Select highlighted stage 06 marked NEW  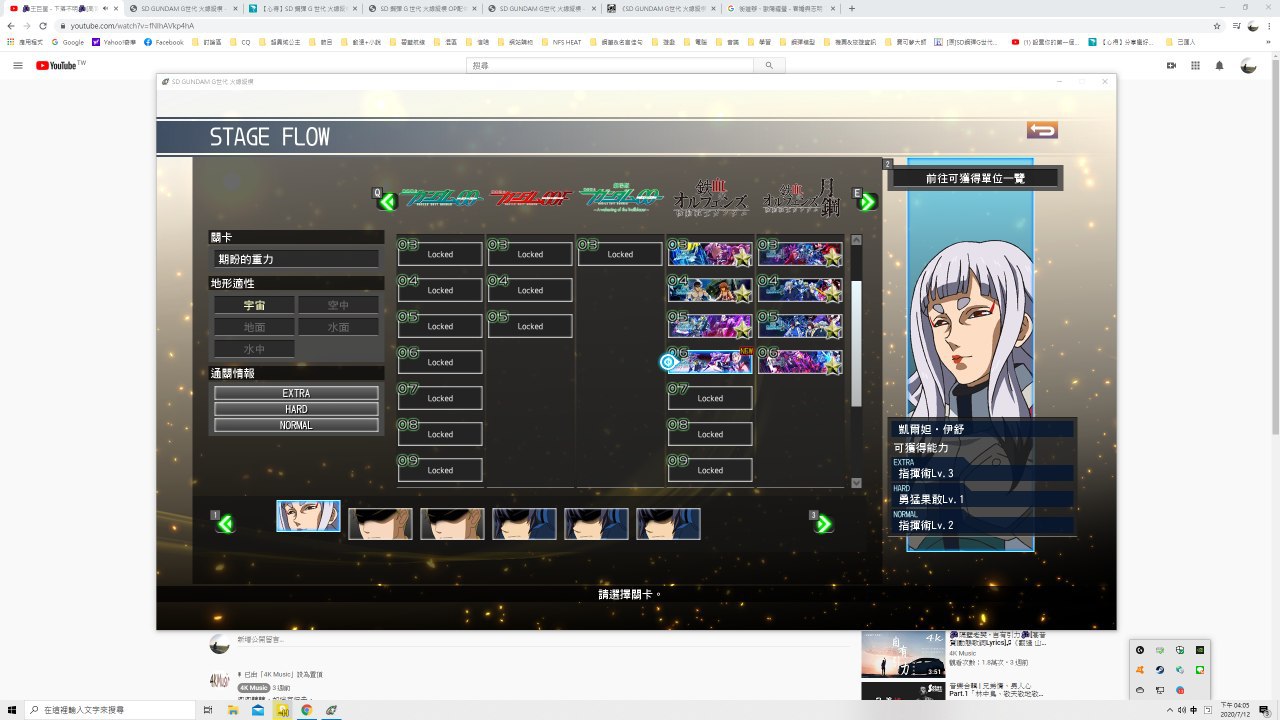[710, 362]
